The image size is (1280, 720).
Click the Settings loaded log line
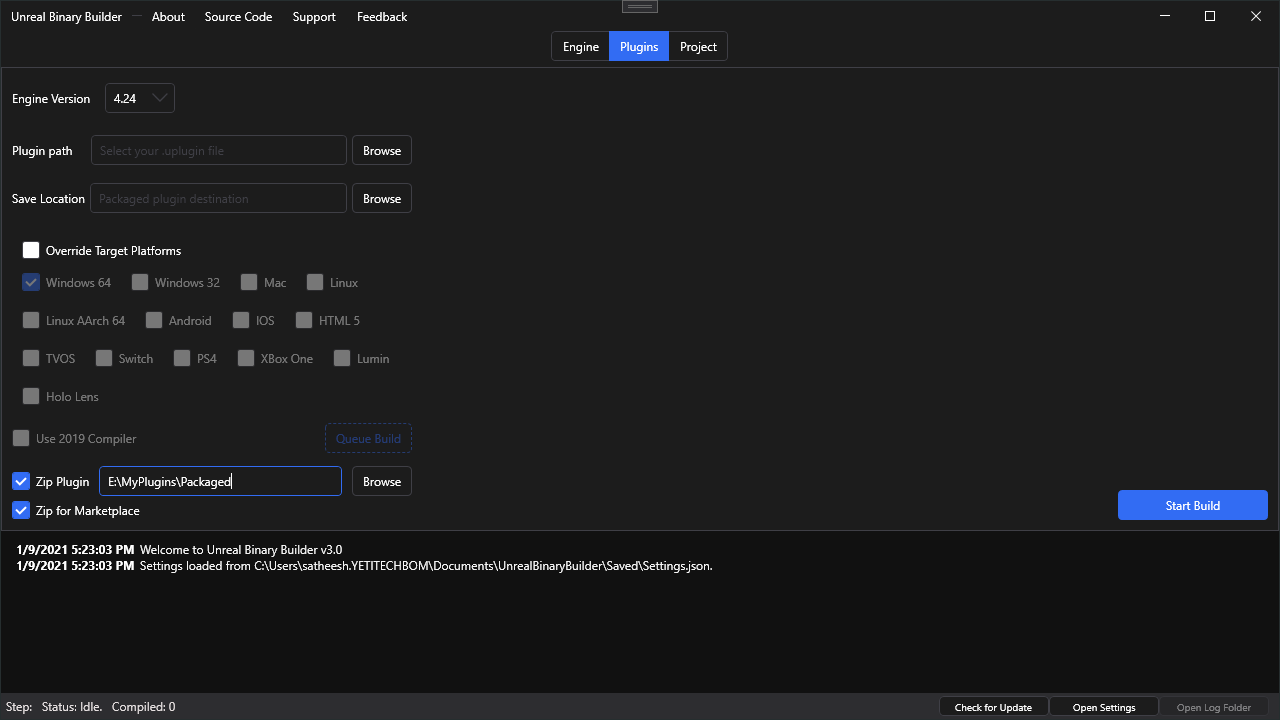pos(364,565)
